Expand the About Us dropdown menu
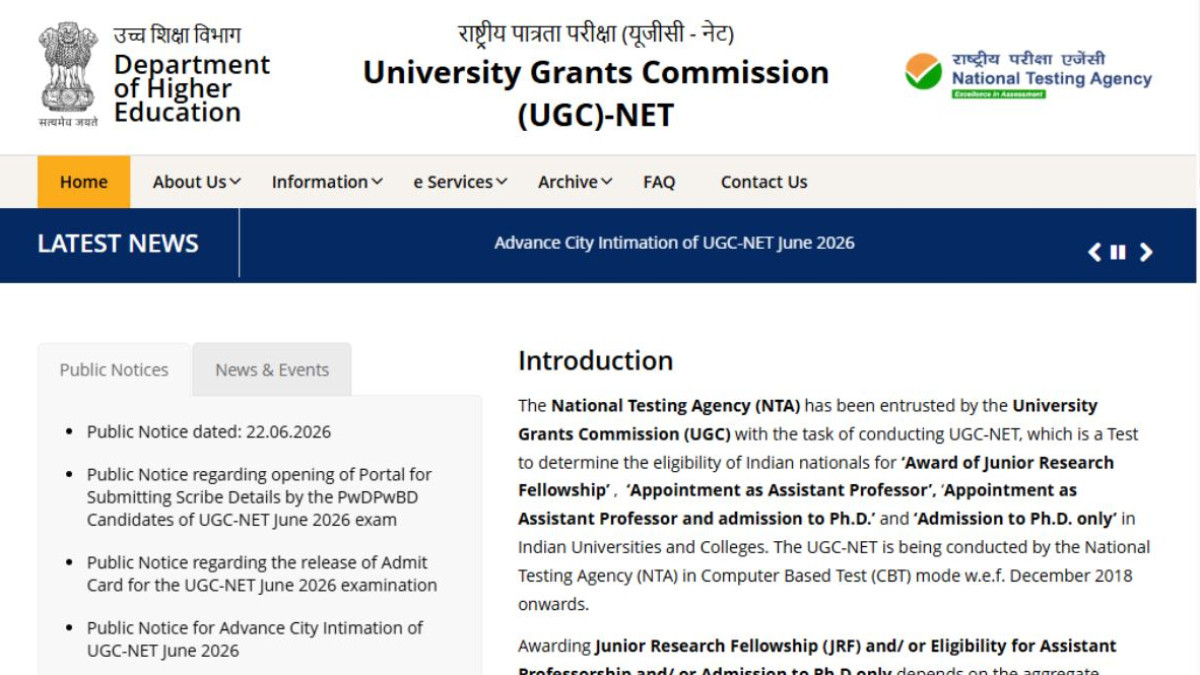Viewport: 1200px width, 675px height. point(196,182)
